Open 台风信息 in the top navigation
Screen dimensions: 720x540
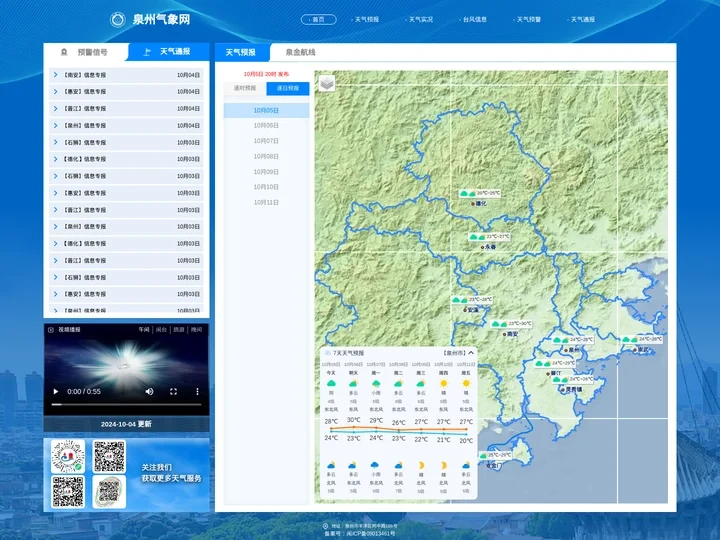click(473, 19)
